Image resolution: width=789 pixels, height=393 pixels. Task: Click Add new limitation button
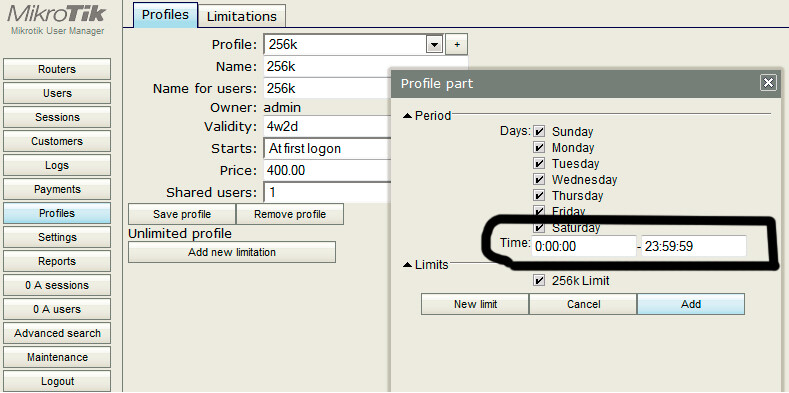point(231,252)
